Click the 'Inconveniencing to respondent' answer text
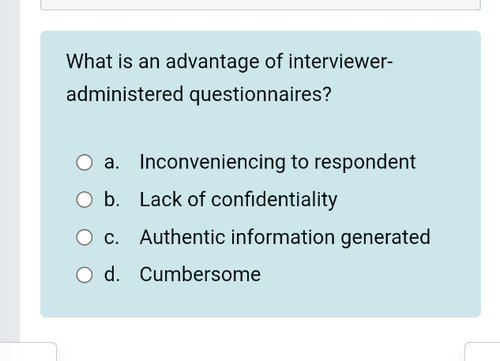This screenshot has width=500, height=361. (277, 162)
